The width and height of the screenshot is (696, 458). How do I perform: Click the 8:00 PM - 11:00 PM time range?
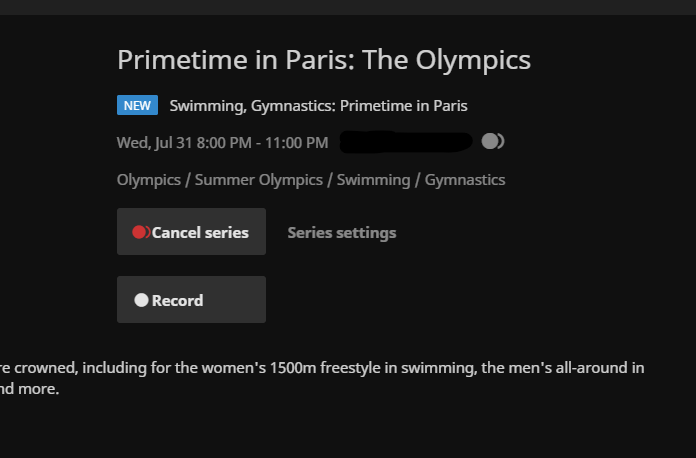pyautogui.click(x=262, y=142)
